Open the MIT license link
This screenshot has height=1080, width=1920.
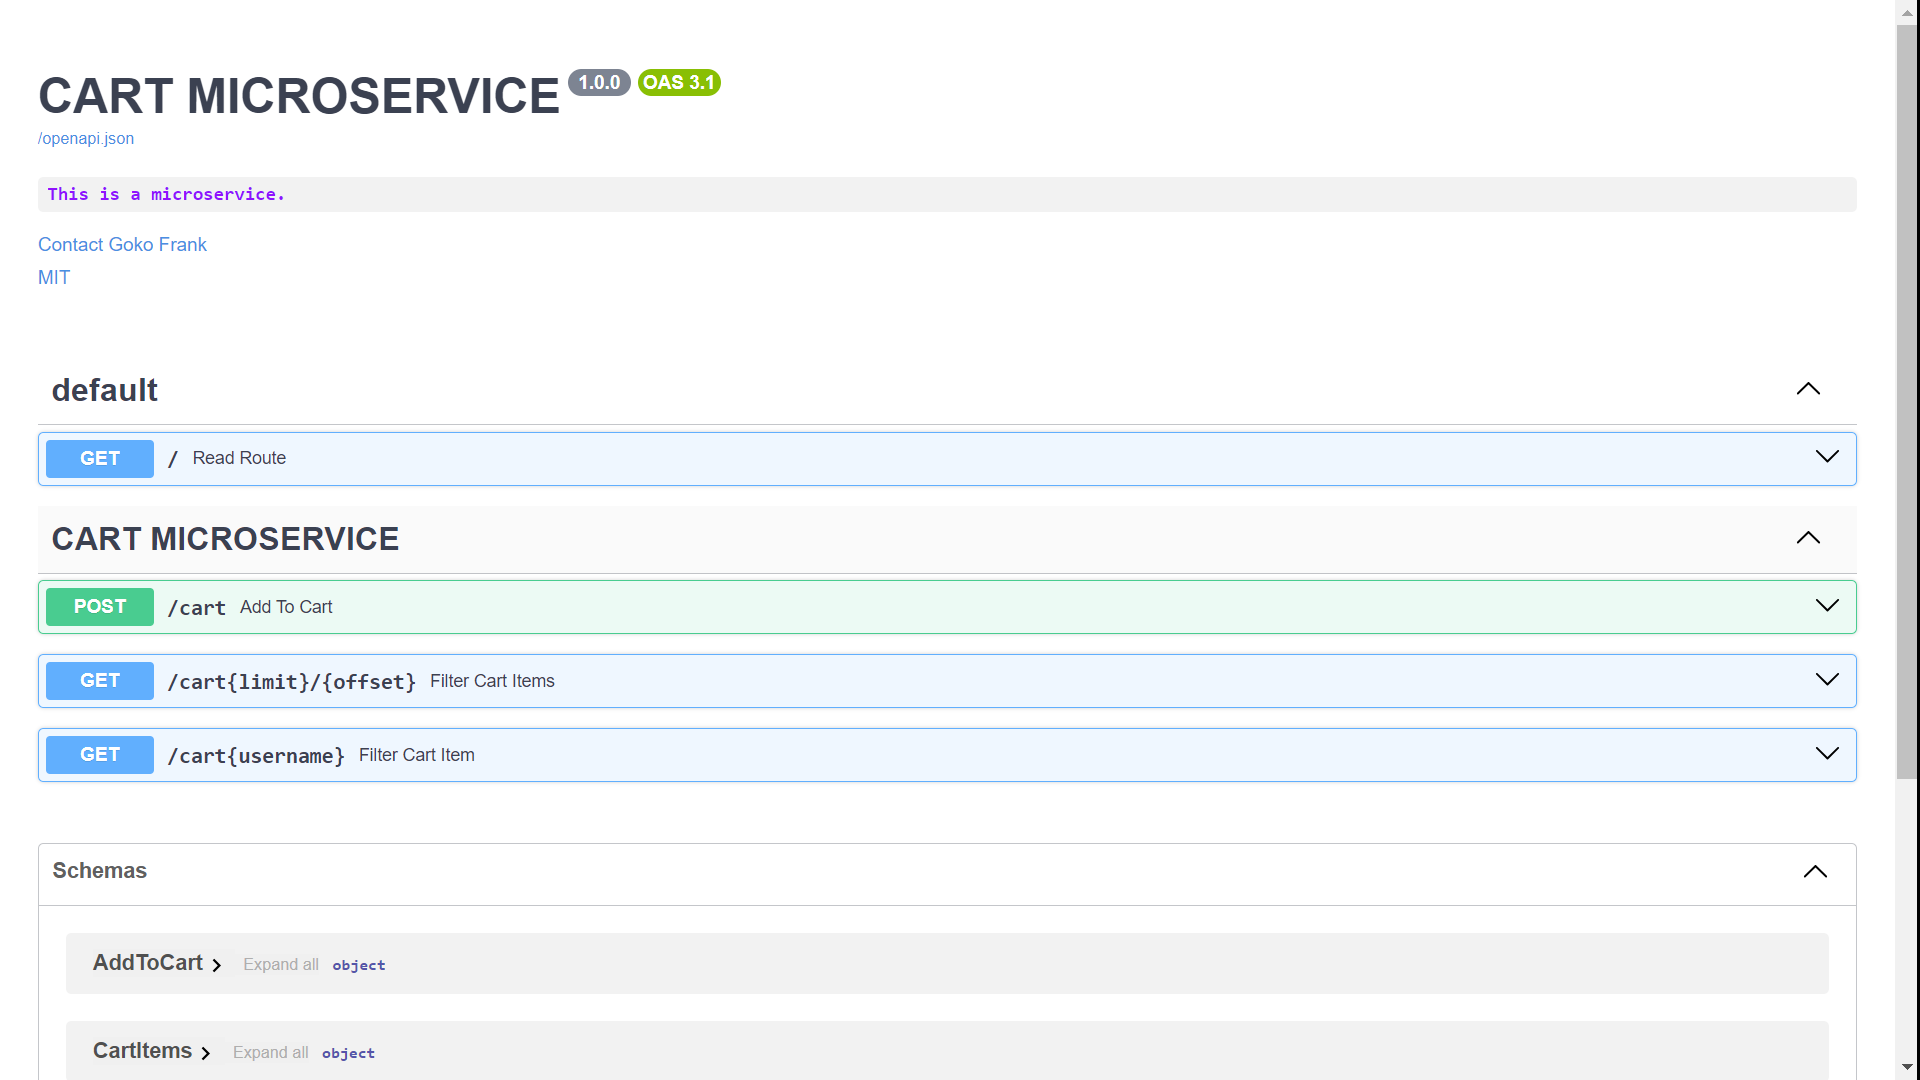(54, 277)
